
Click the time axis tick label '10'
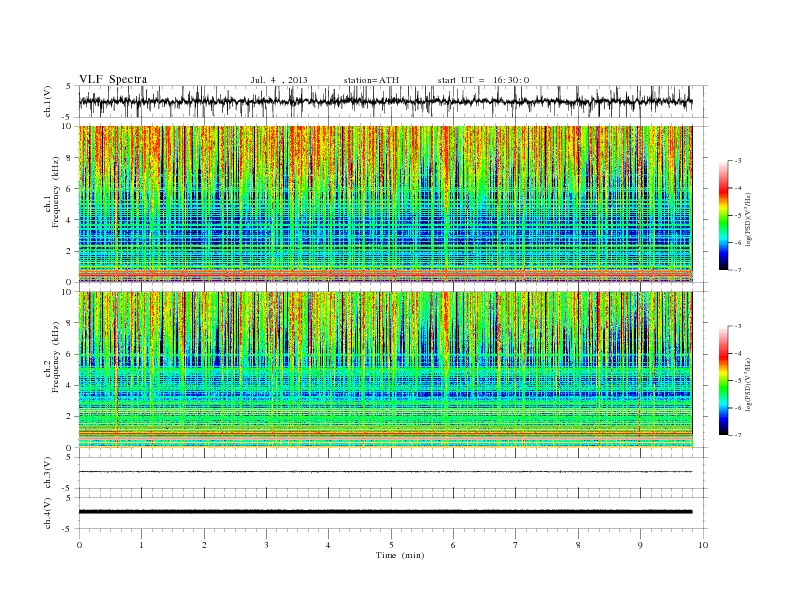click(703, 545)
